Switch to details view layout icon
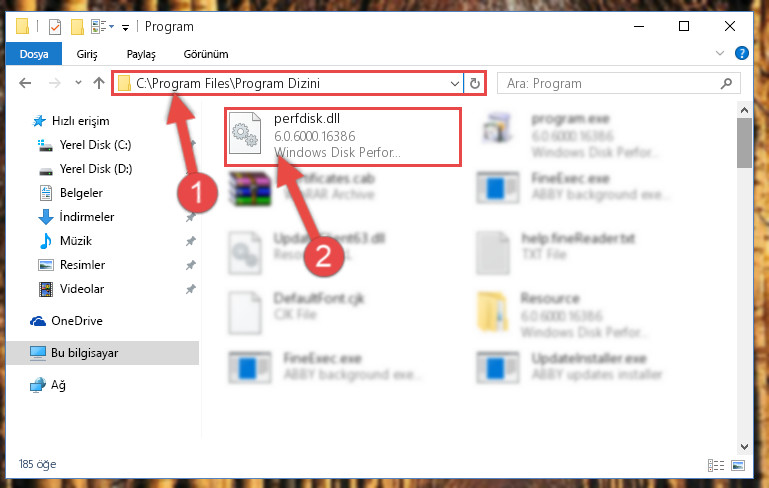This screenshot has height=488, width=769. 716,465
